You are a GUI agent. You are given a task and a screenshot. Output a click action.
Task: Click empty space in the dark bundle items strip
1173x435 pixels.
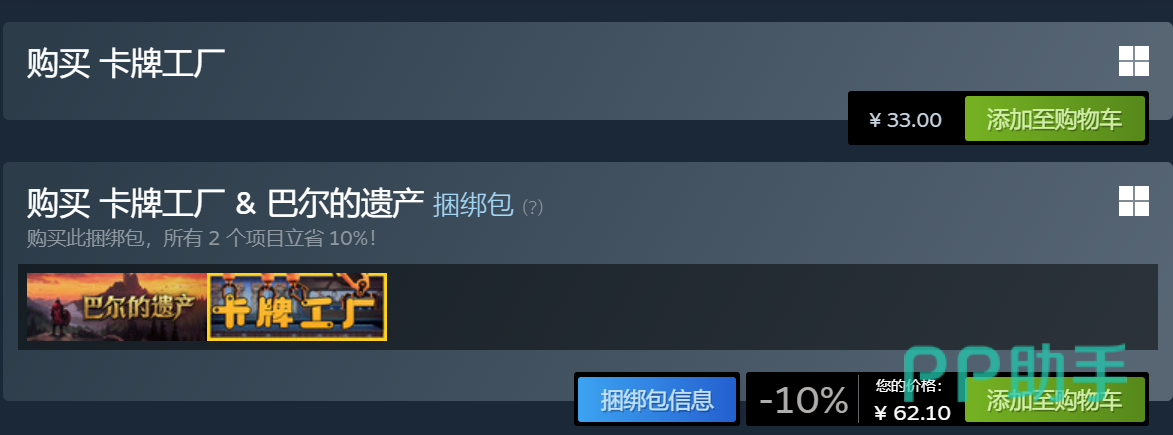pos(771,307)
